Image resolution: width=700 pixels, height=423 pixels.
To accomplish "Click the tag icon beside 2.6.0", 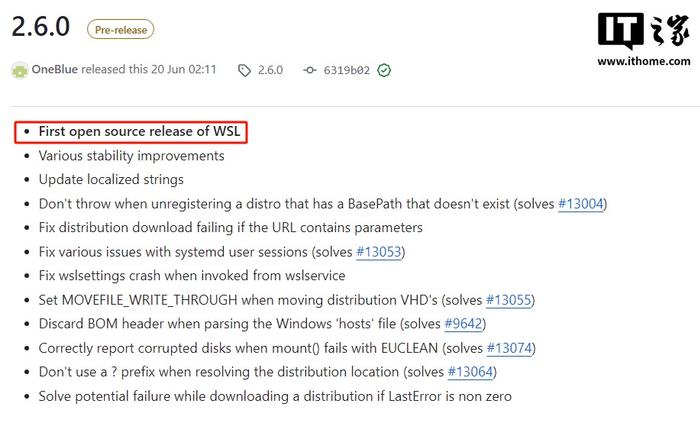I will tap(244, 70).
